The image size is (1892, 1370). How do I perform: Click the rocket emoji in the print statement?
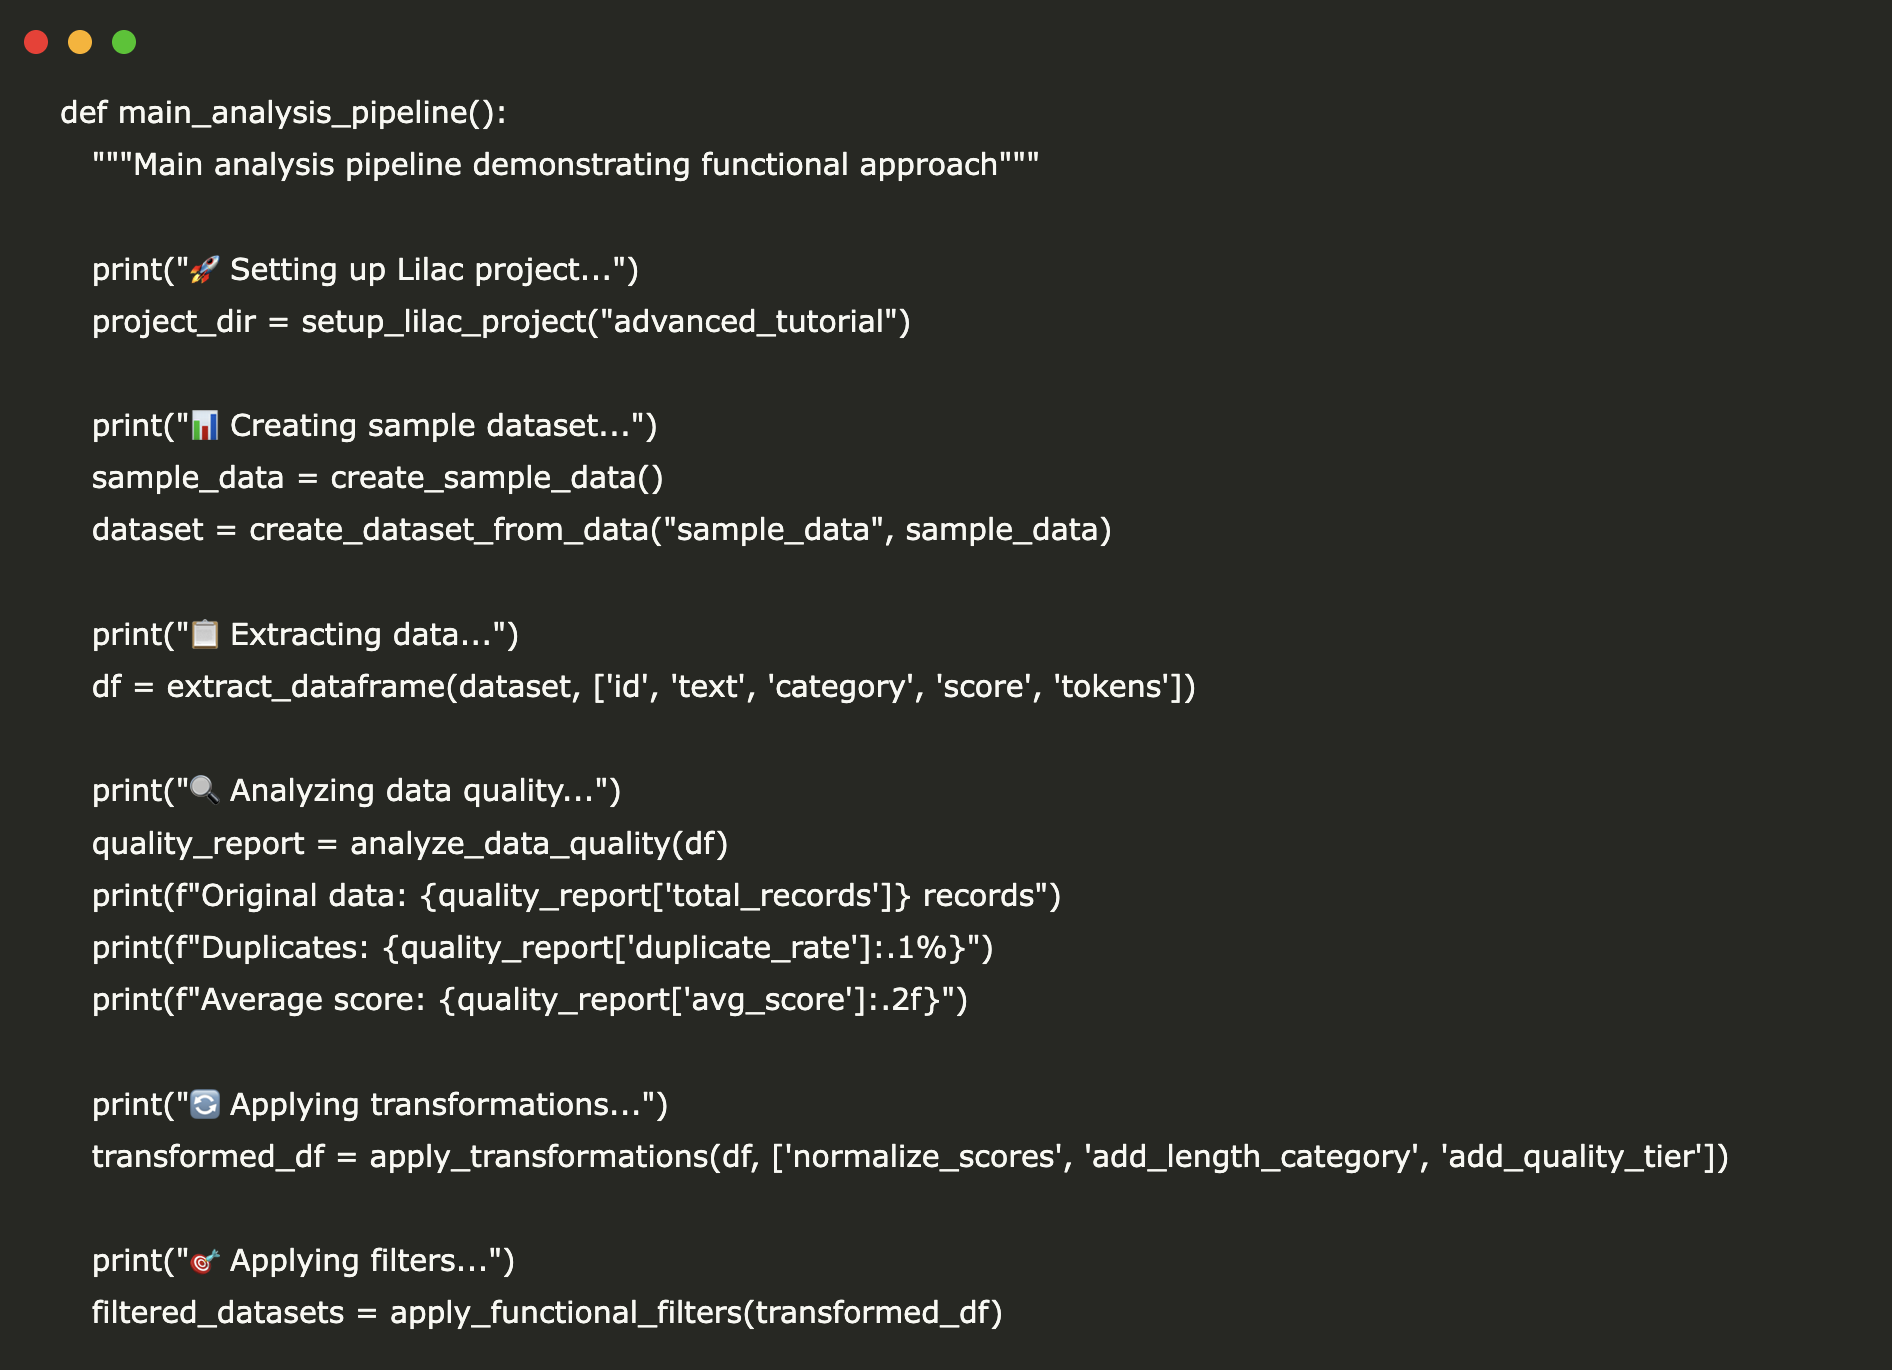tap(205, 269)
